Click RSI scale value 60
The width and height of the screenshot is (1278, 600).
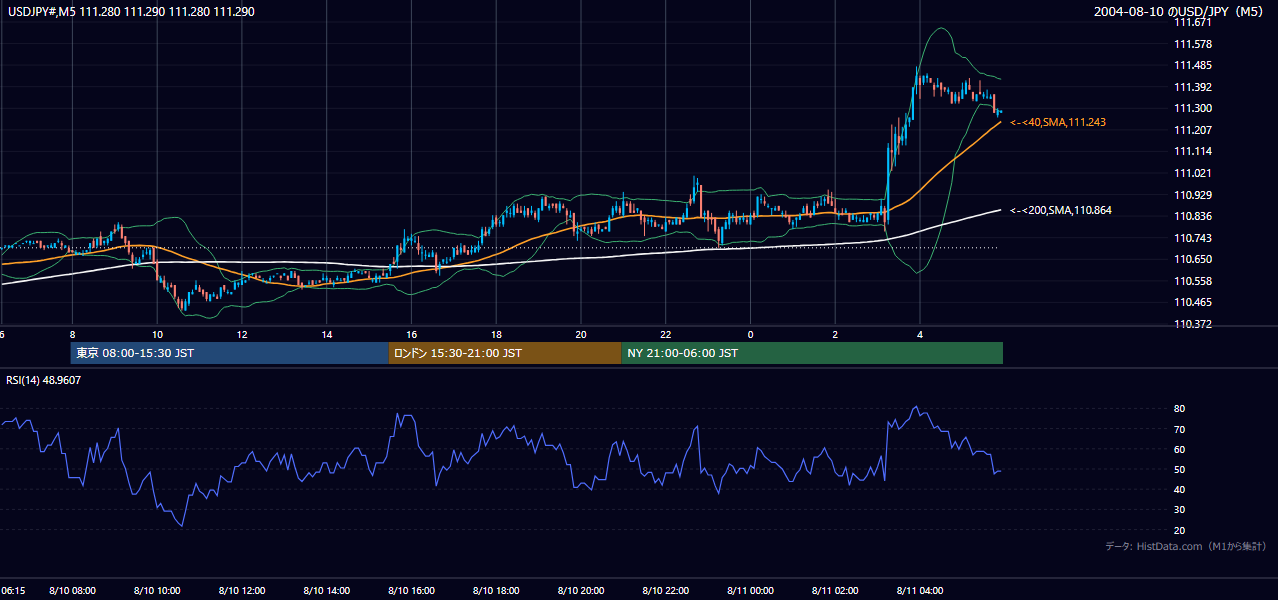1179,449
